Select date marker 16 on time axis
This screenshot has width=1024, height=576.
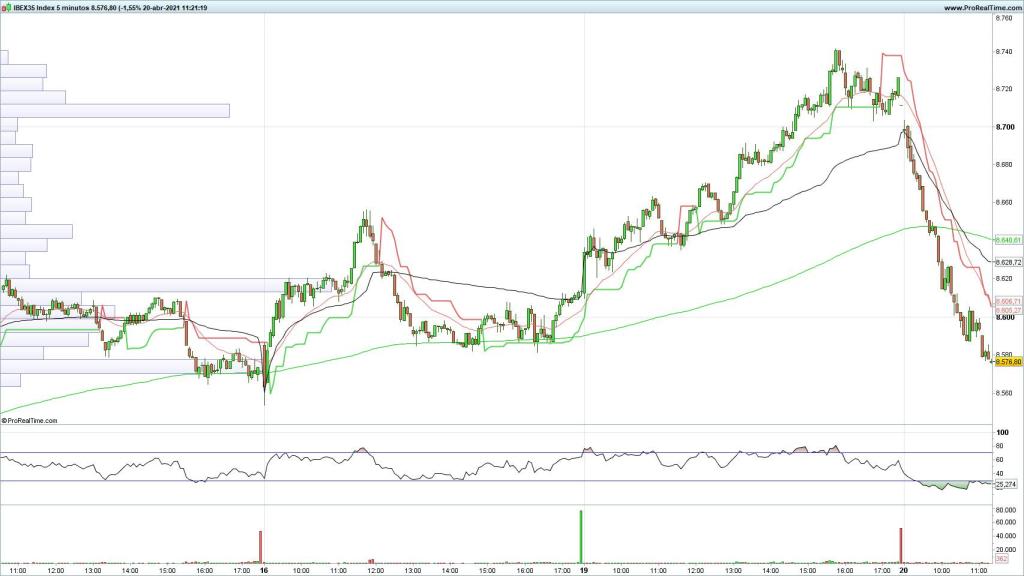[264, 570]
